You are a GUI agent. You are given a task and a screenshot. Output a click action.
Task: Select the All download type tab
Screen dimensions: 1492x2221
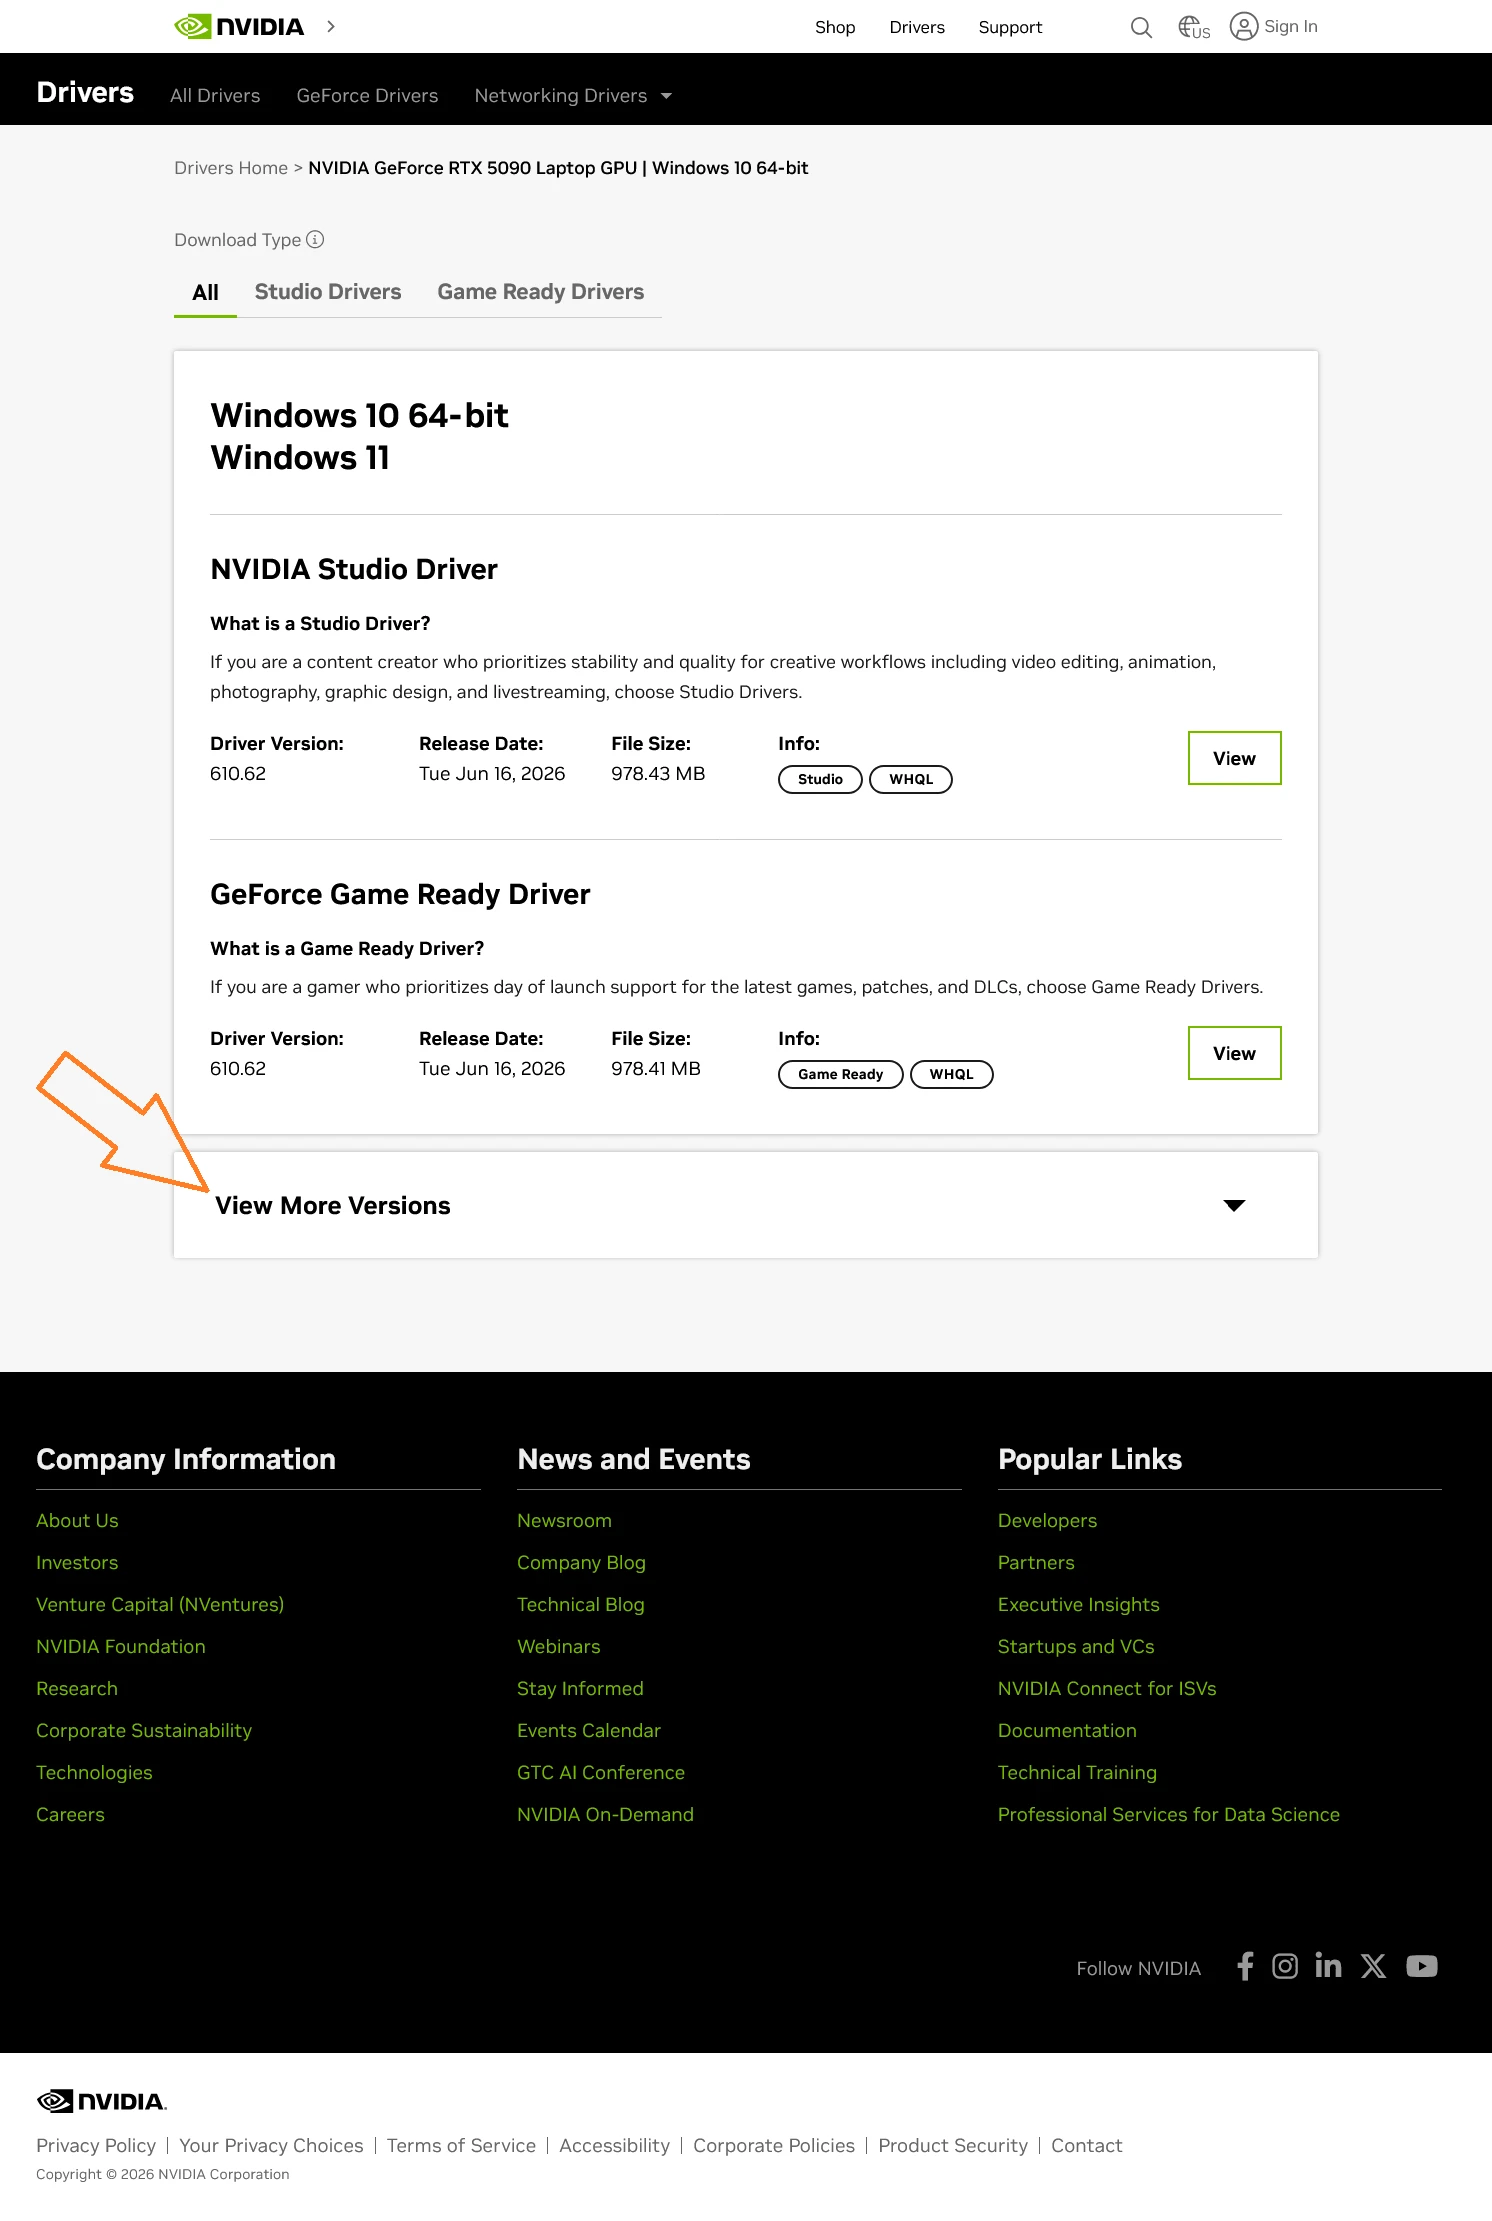[x=205, y=292]
